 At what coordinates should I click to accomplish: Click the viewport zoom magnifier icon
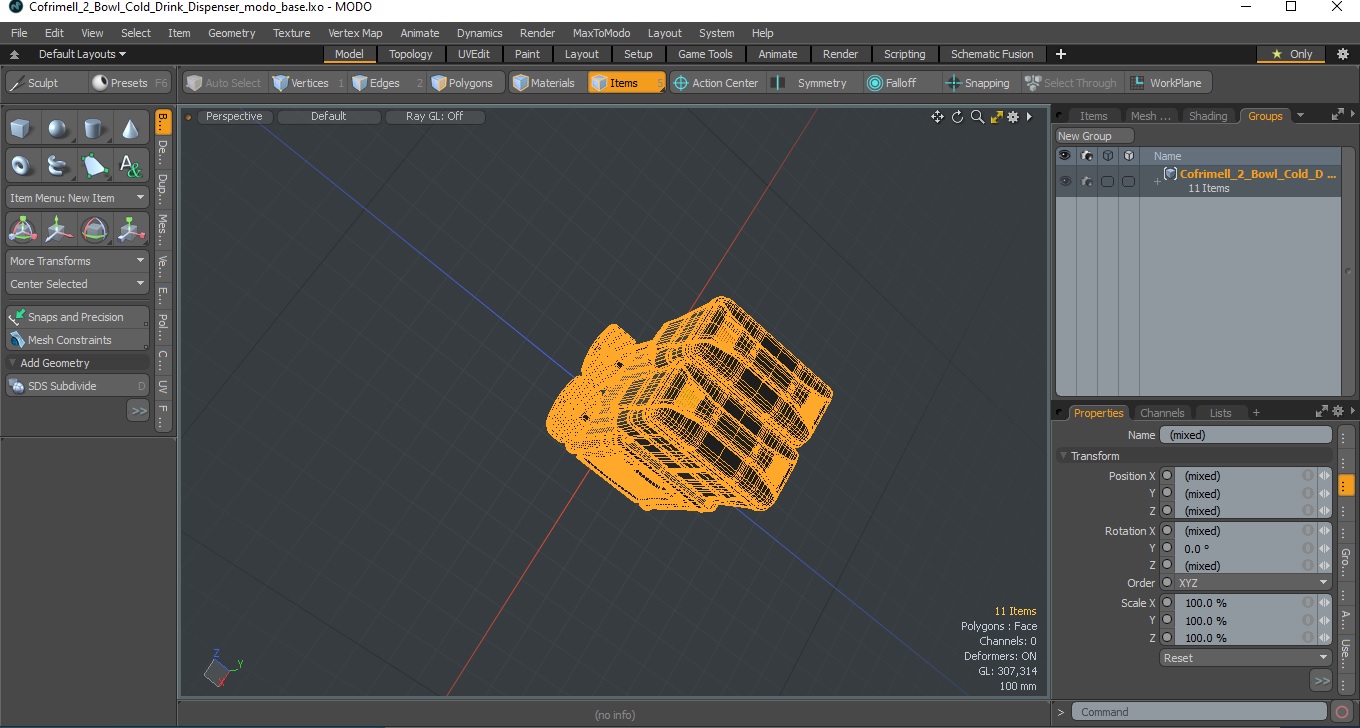tap(977, 117)
